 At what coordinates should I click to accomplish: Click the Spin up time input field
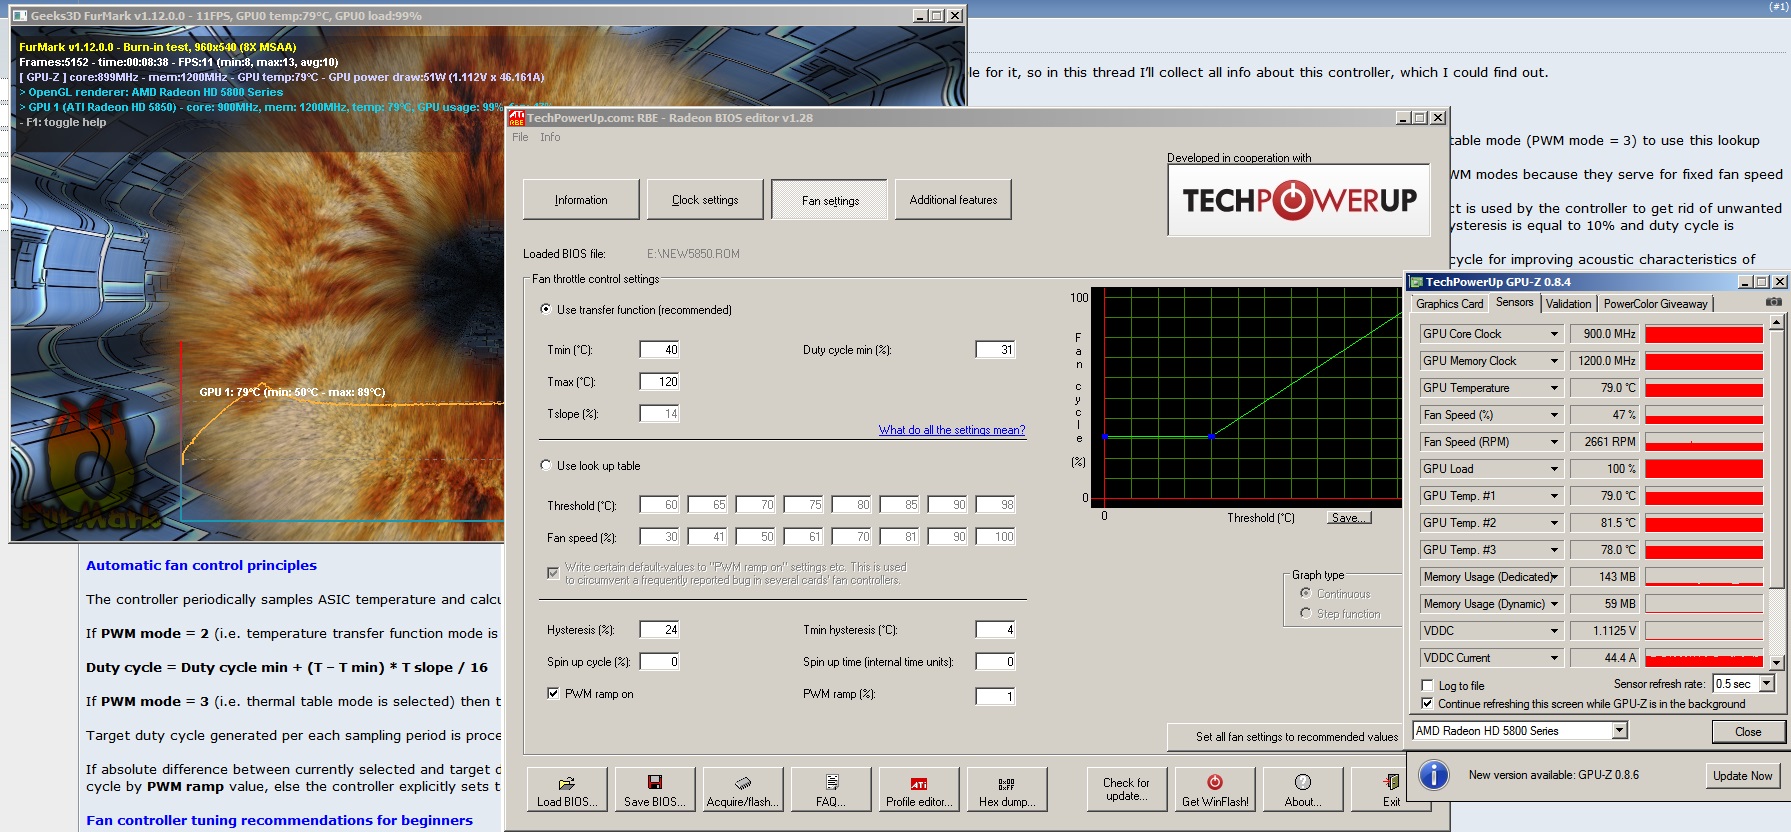point(996,662)
